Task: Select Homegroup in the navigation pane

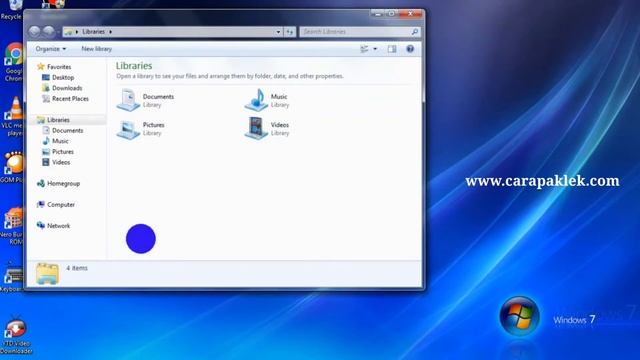Action: tap(58, 184)
